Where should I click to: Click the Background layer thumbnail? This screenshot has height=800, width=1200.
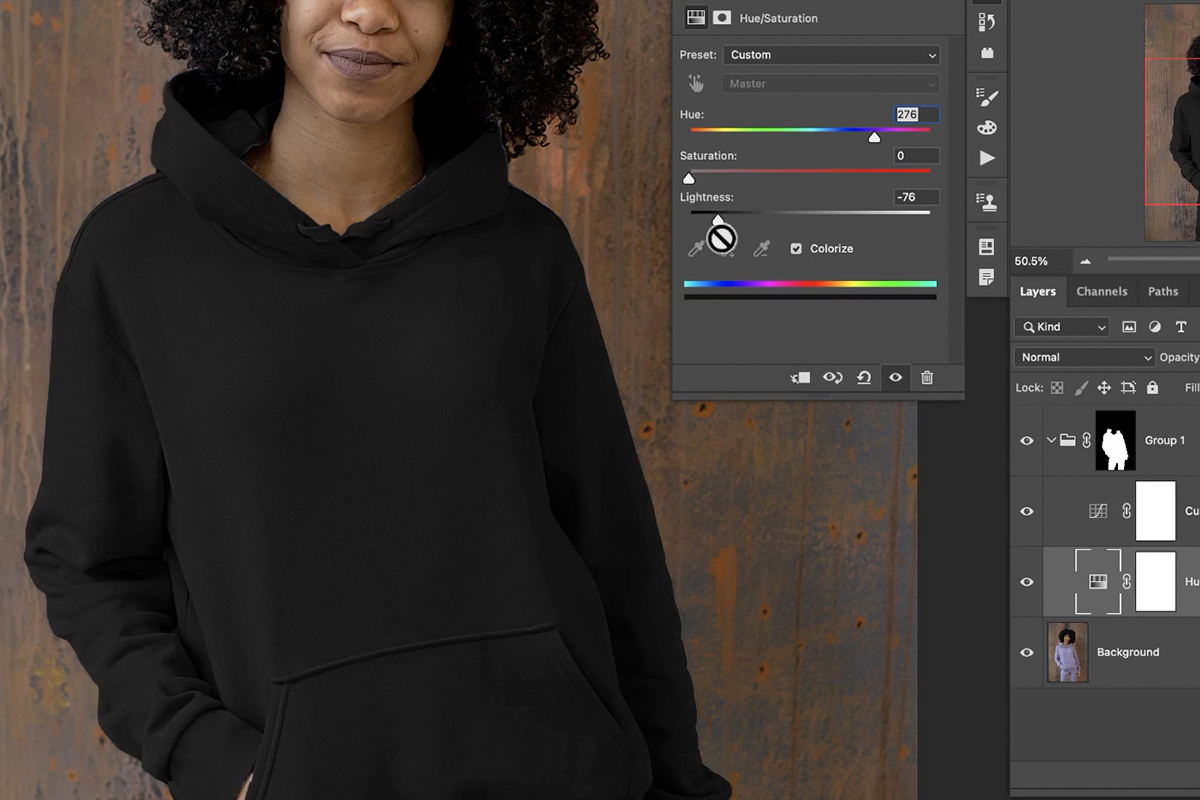pos(1067,652)
